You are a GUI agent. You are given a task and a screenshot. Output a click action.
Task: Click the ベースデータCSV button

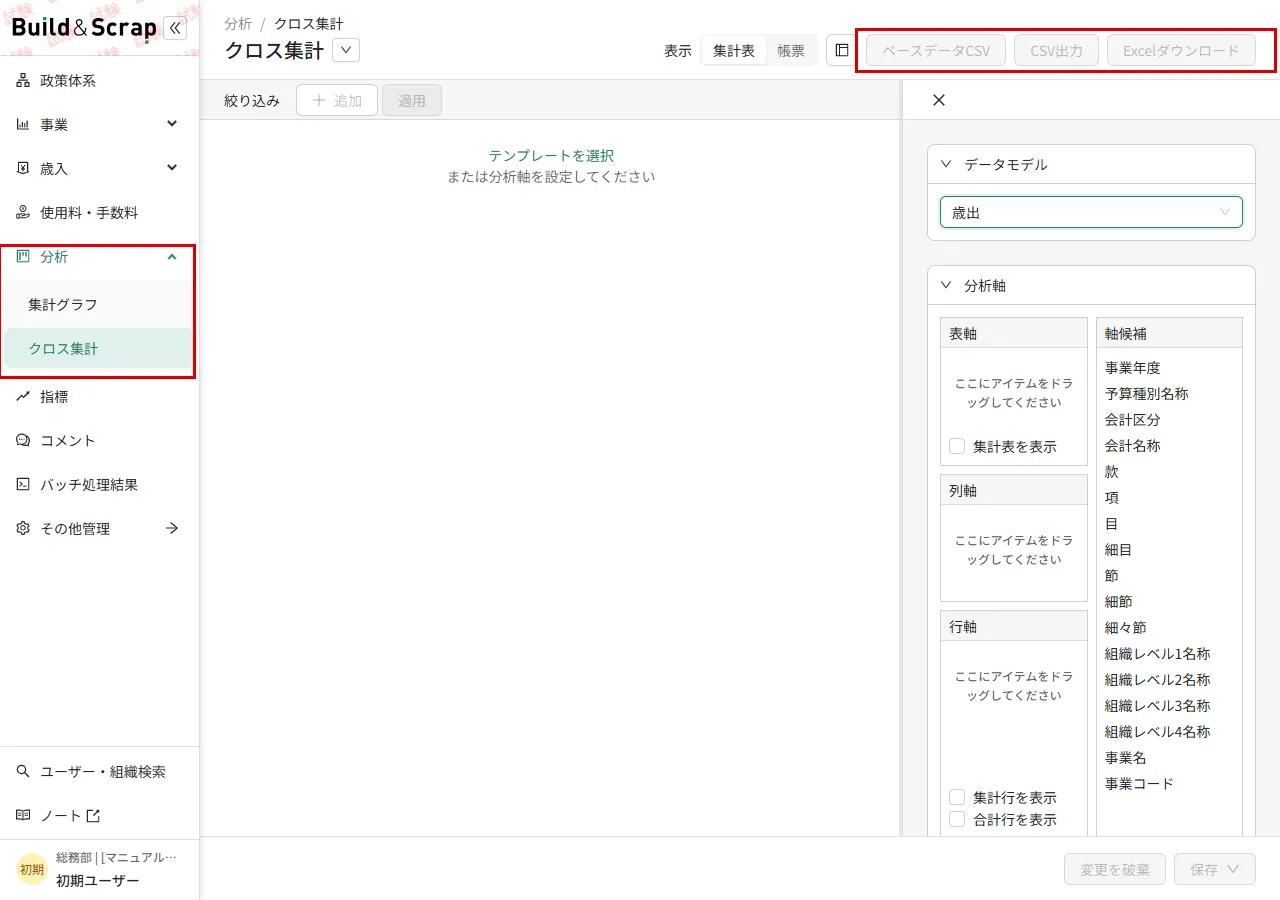click(x=936, y=50)
